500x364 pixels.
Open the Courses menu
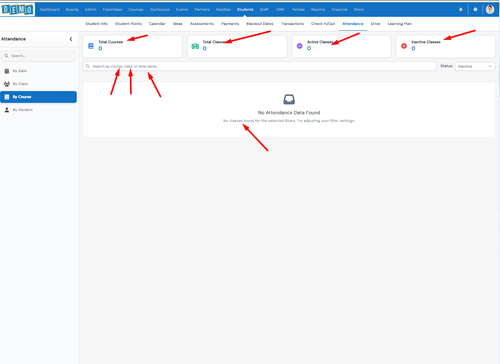pyautogui.click(x=136, y=9)
